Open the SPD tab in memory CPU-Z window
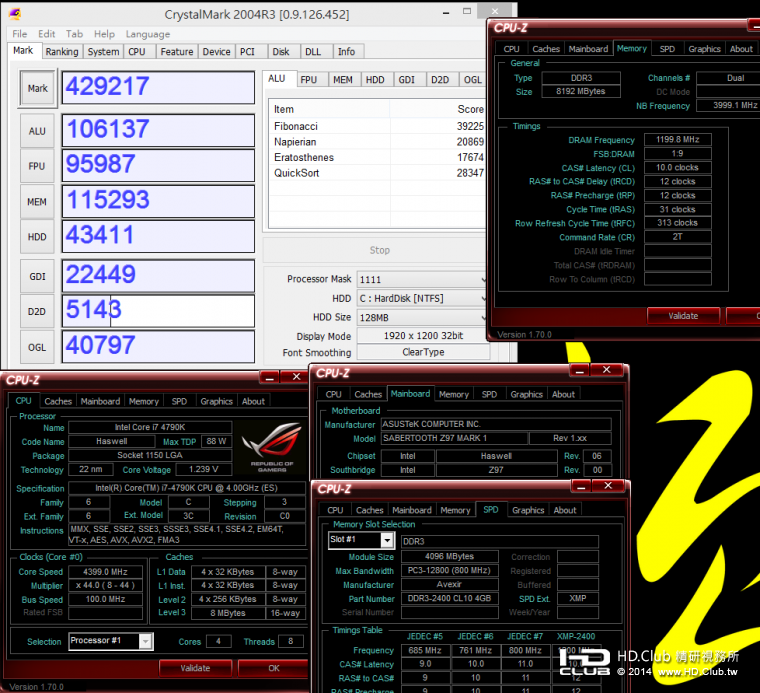 point(667,49)
